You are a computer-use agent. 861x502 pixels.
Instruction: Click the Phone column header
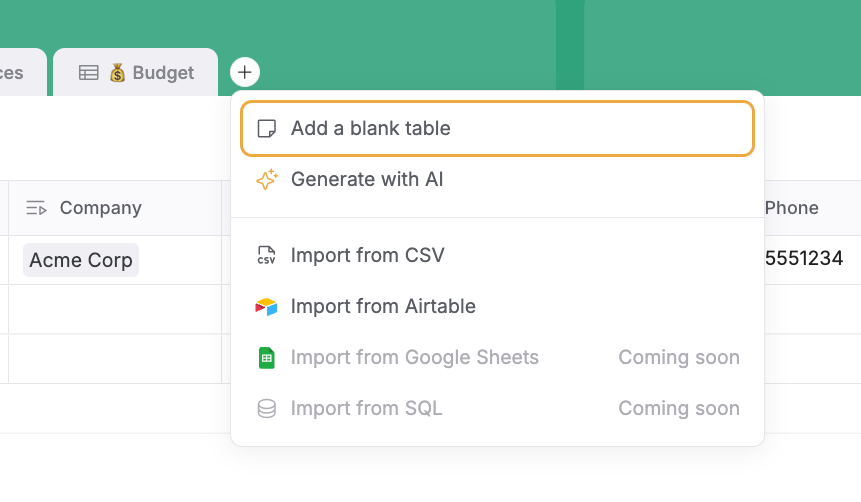tap(792, 208)
